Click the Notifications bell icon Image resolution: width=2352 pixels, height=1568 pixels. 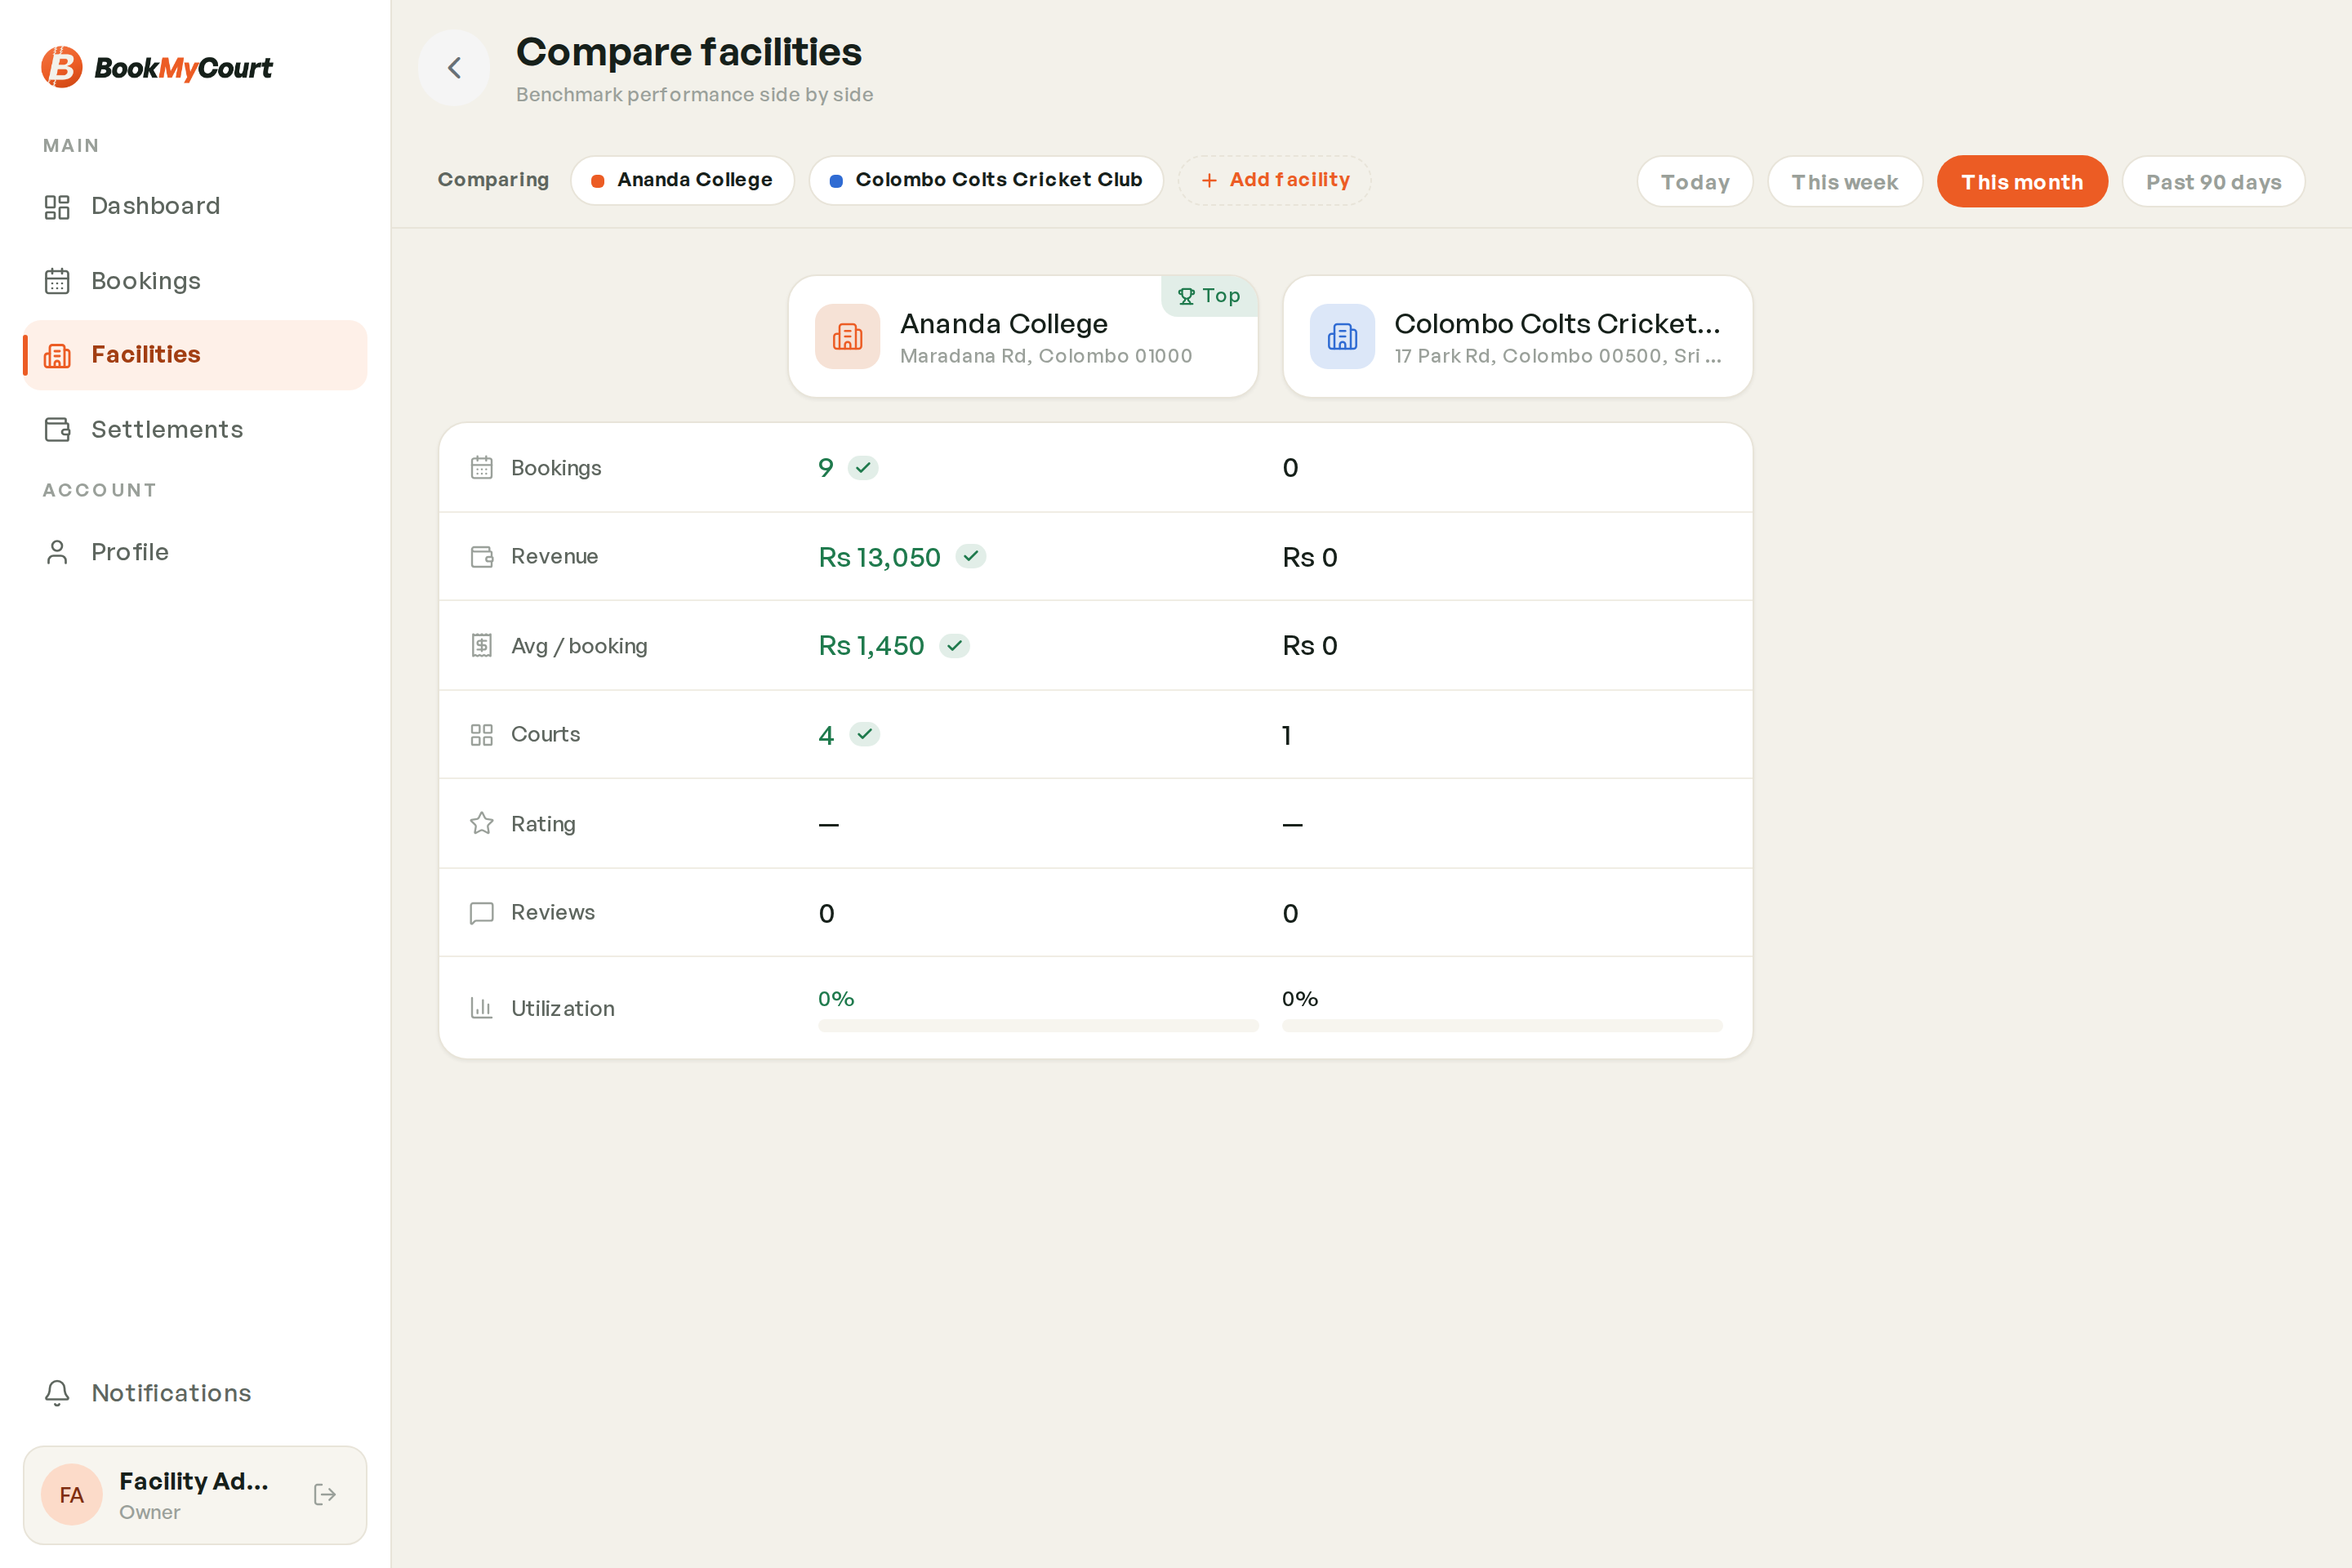point(57,1393)
